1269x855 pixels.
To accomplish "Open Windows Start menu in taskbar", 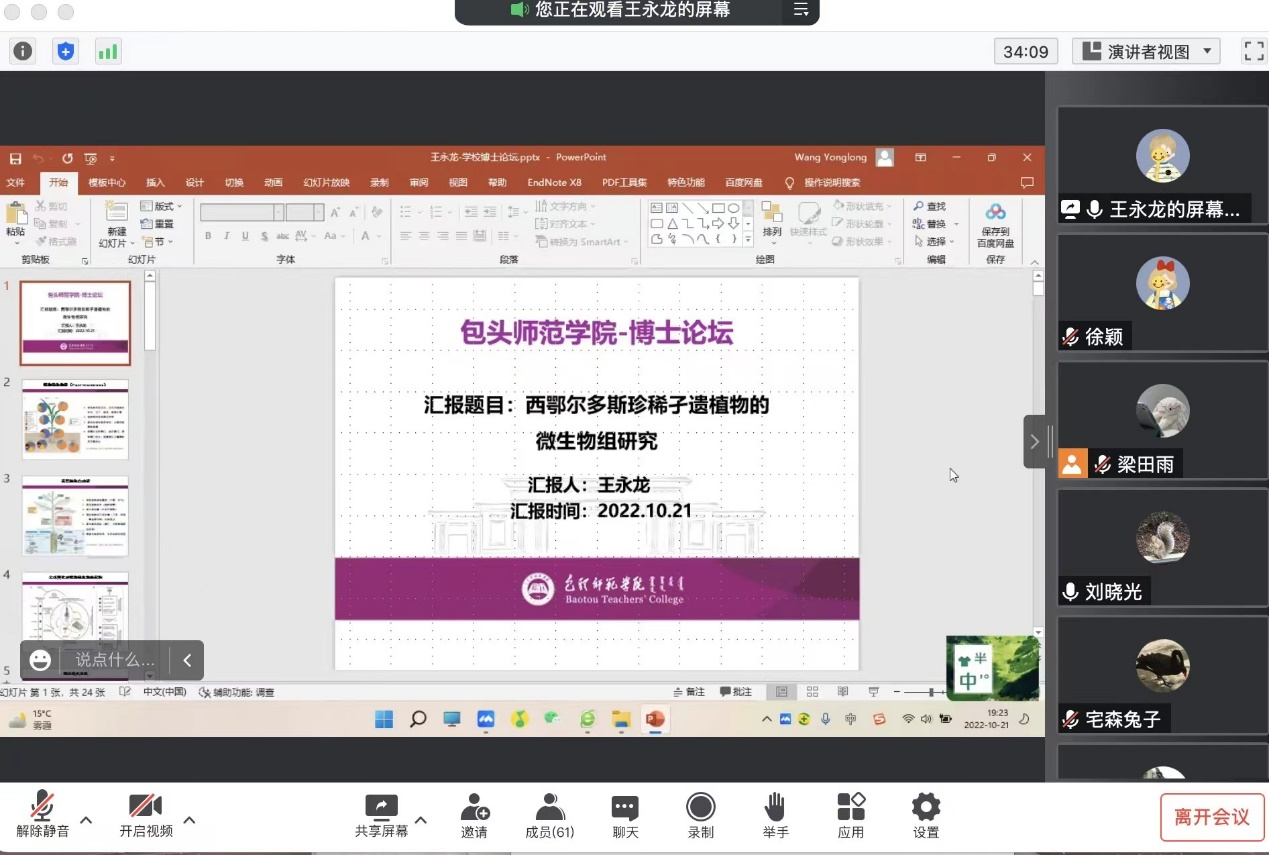I will tap(384, 718).
